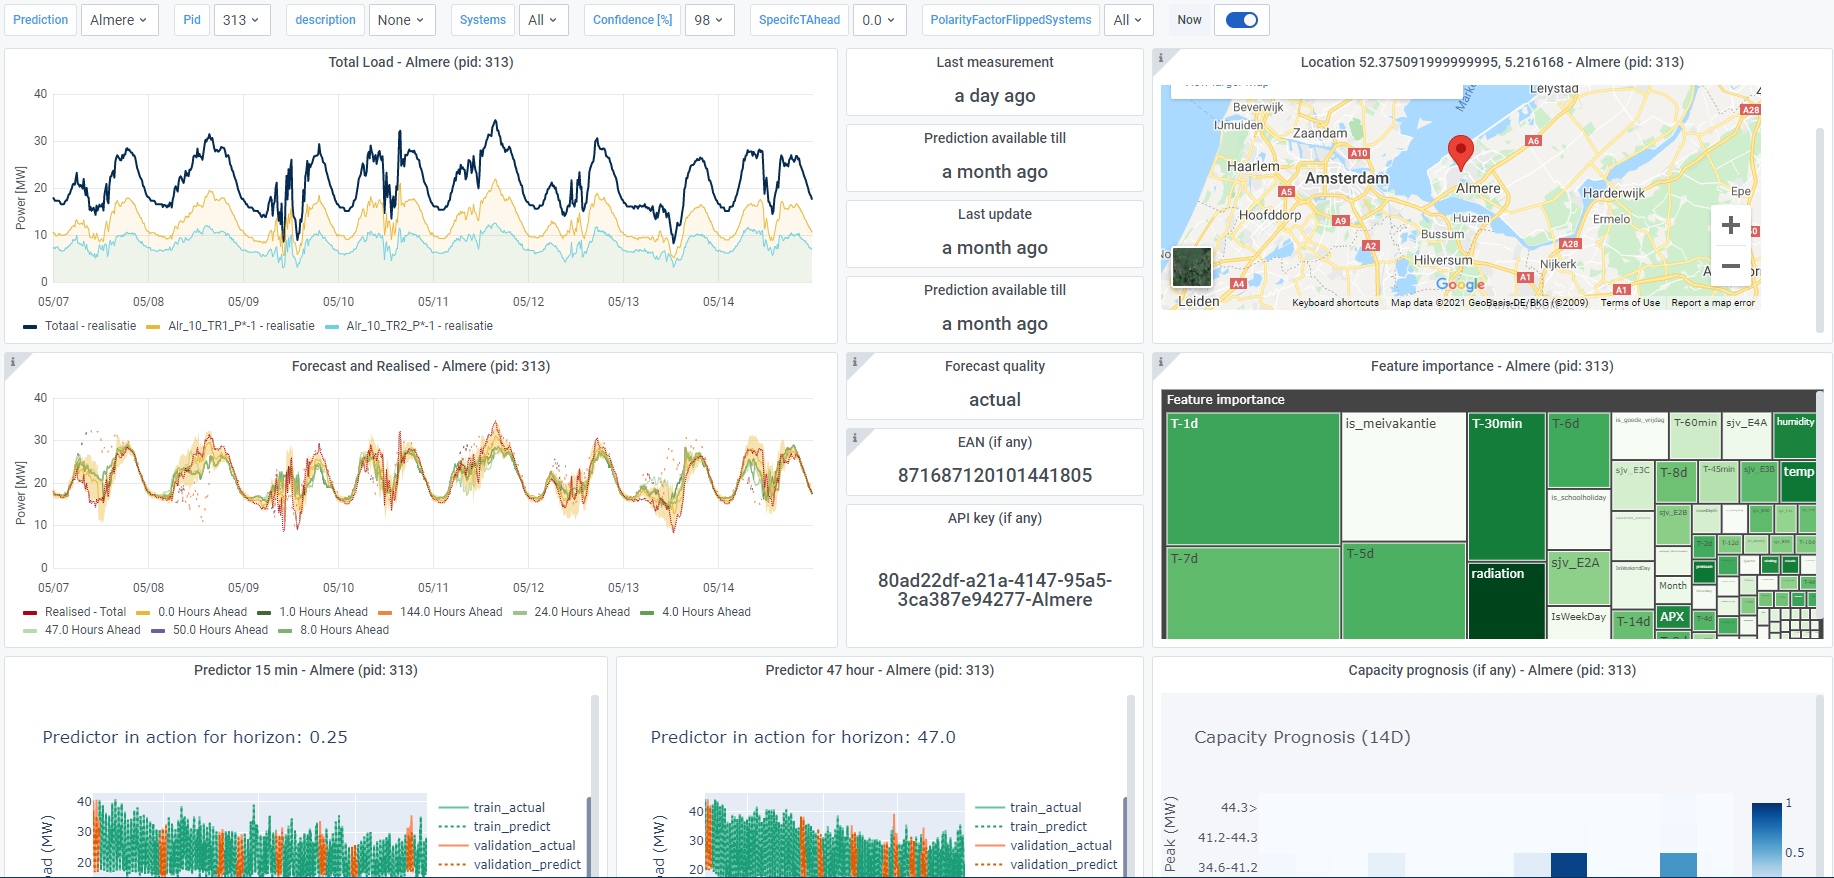The image size is (1834, 878).
Task: Open the Prediction dropdown showing Almere
Action: pos(119,20)
